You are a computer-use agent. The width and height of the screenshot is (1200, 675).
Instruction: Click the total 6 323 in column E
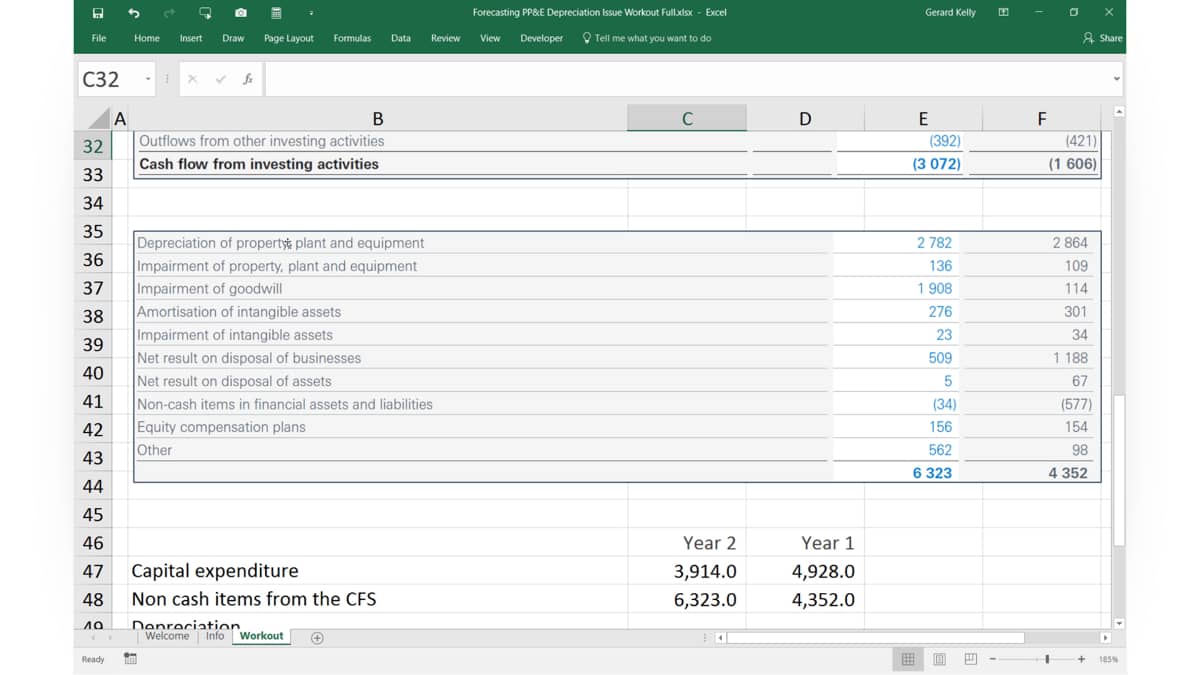point(932,473)
